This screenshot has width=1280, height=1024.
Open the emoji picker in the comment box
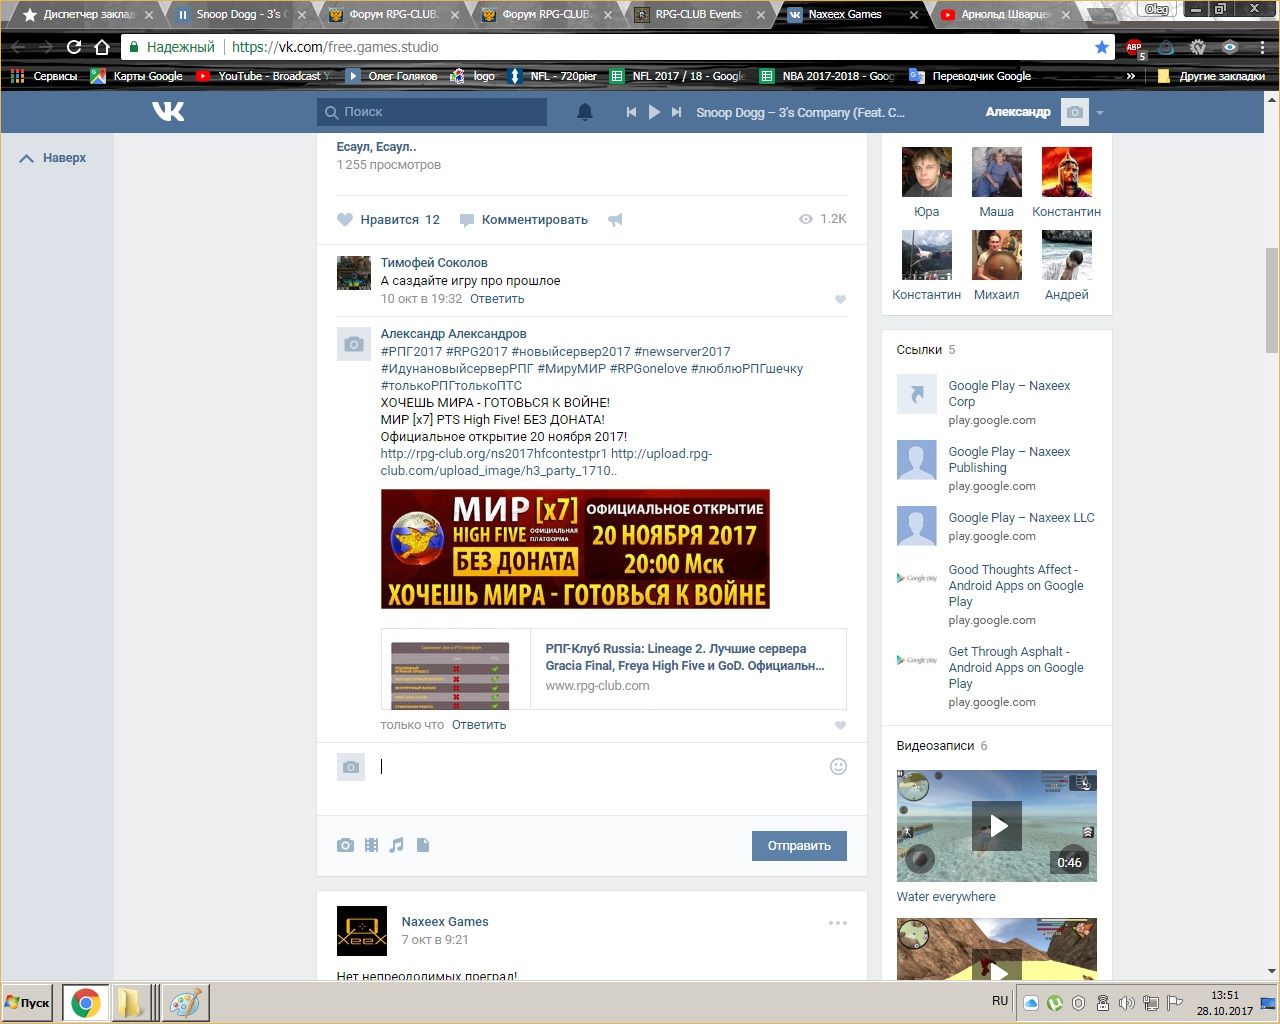coord(838,766)
